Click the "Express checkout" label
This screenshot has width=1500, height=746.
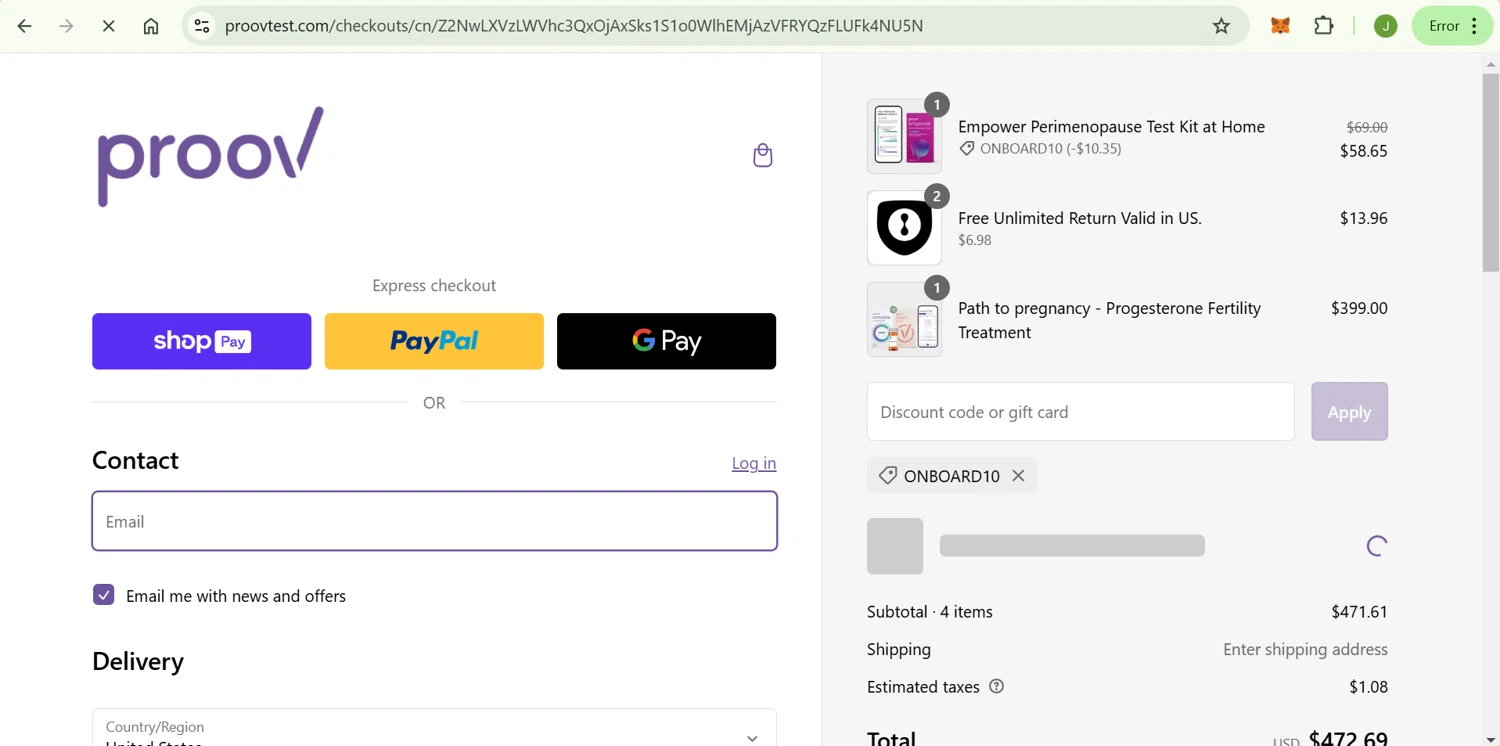[434, 286]
